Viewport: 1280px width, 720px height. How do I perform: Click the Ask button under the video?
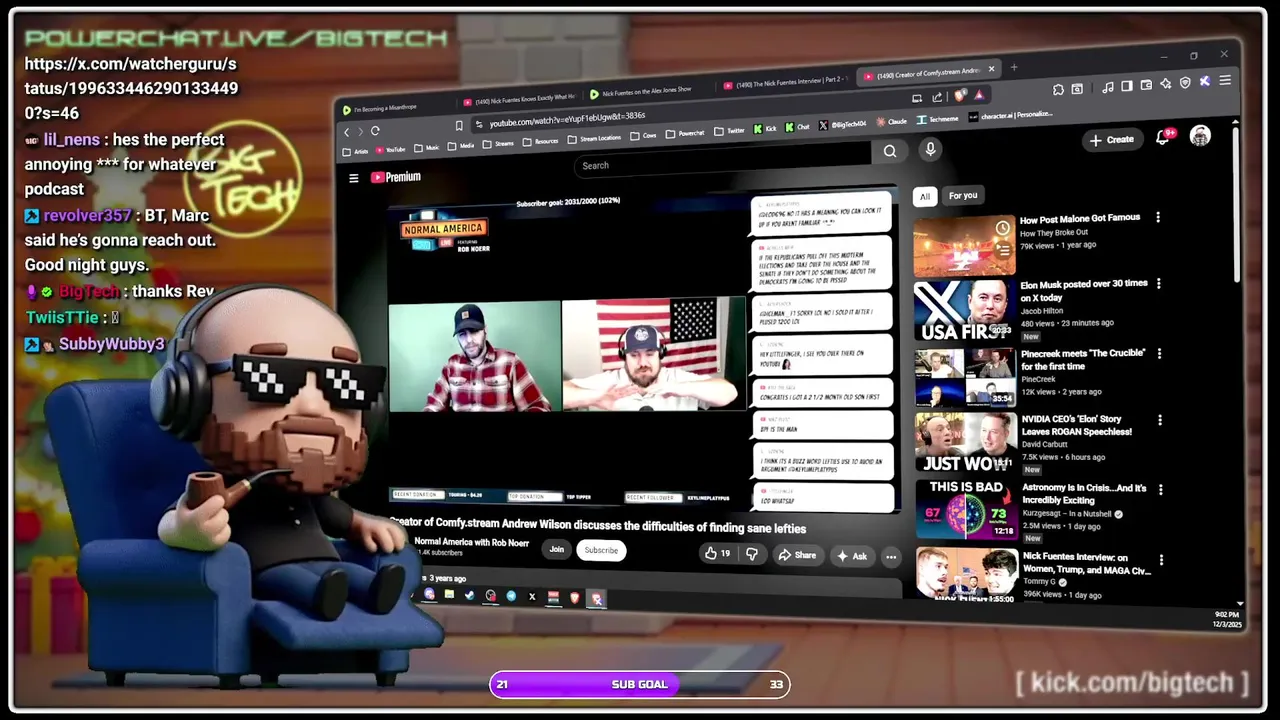click(852, 556)
